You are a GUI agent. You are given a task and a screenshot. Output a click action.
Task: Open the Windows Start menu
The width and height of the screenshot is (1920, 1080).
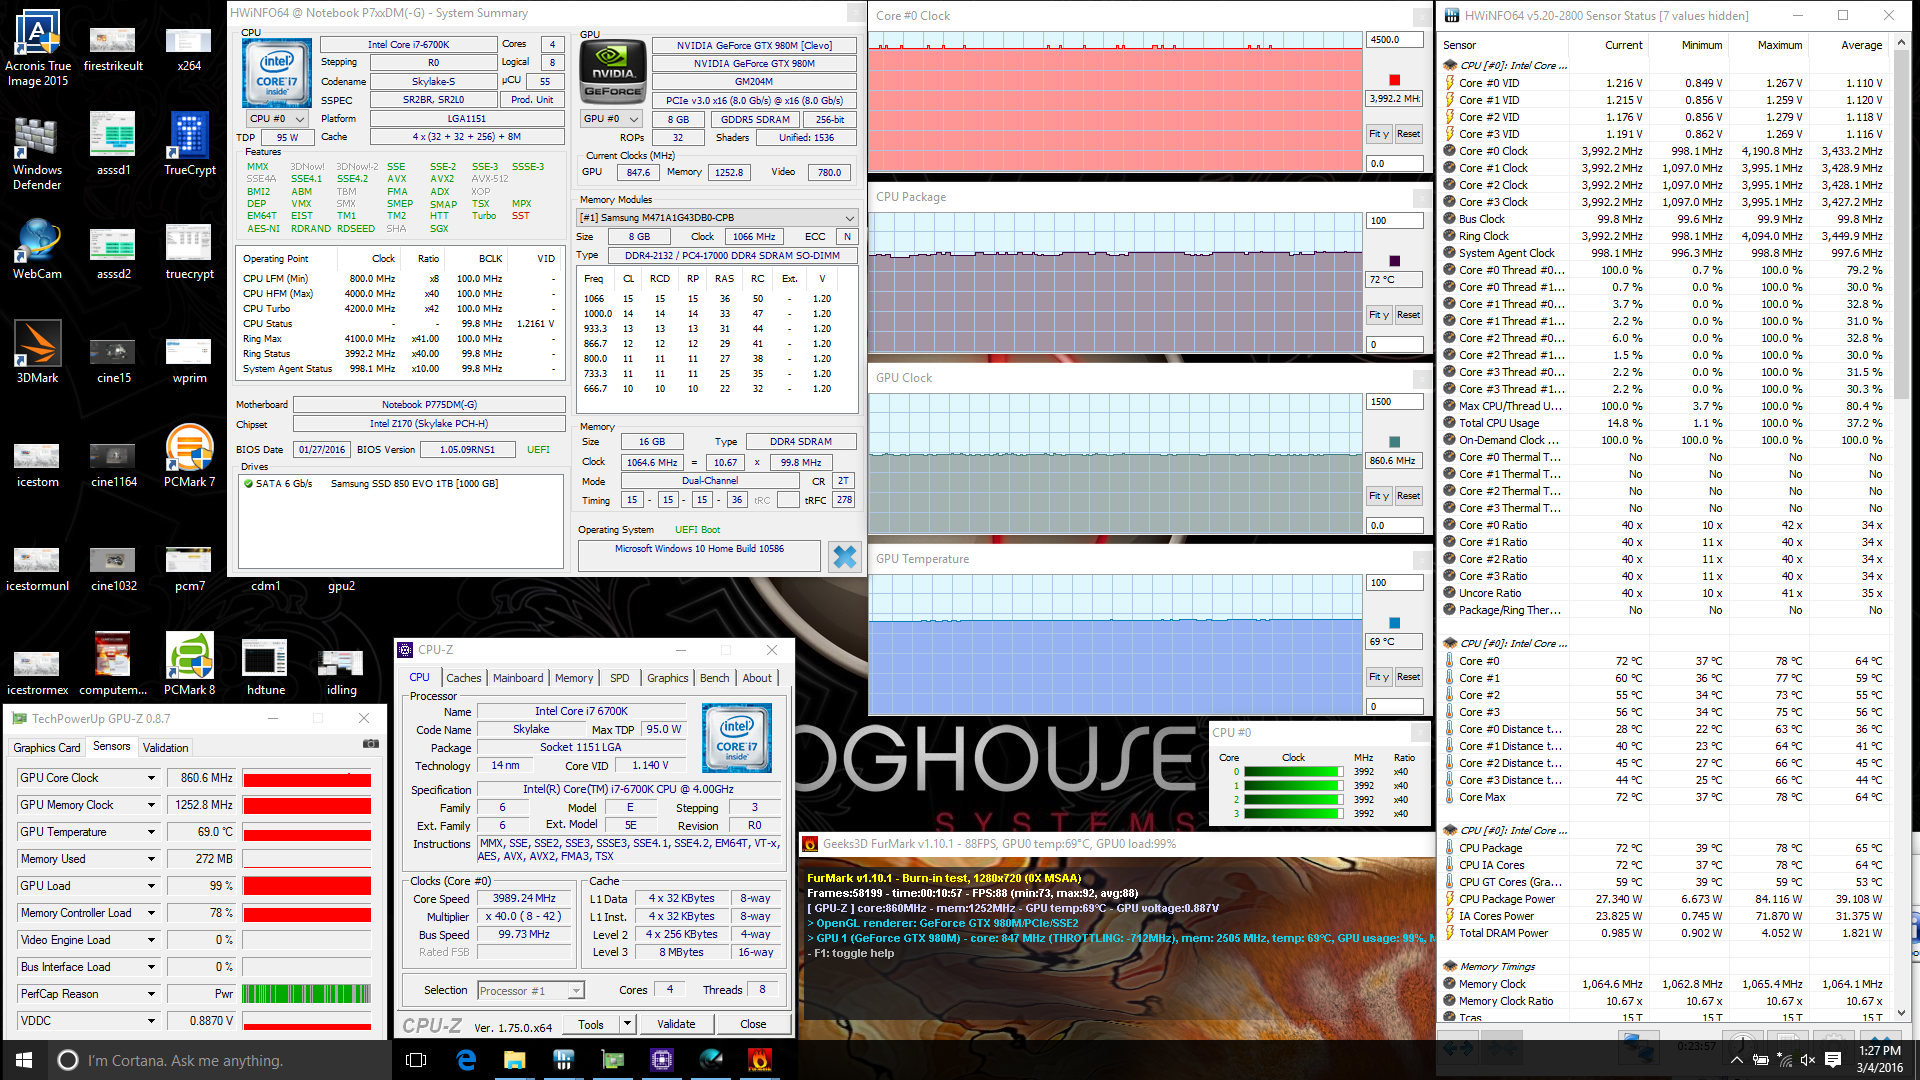click(24, 1060)
